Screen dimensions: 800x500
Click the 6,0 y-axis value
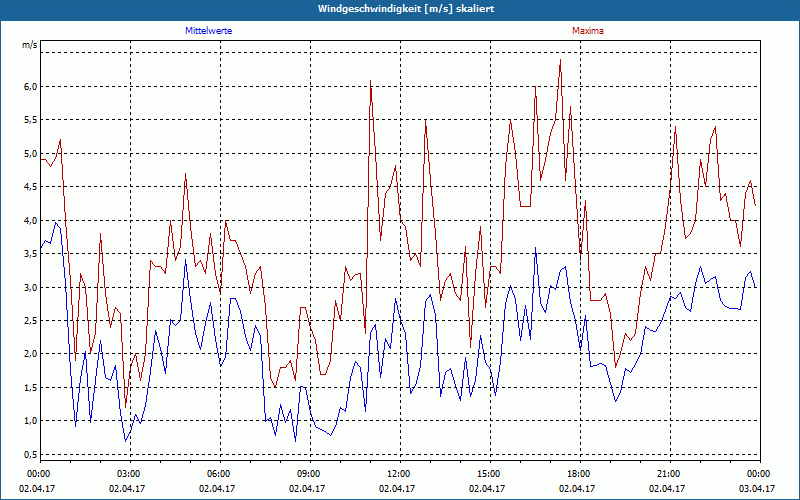31,87
